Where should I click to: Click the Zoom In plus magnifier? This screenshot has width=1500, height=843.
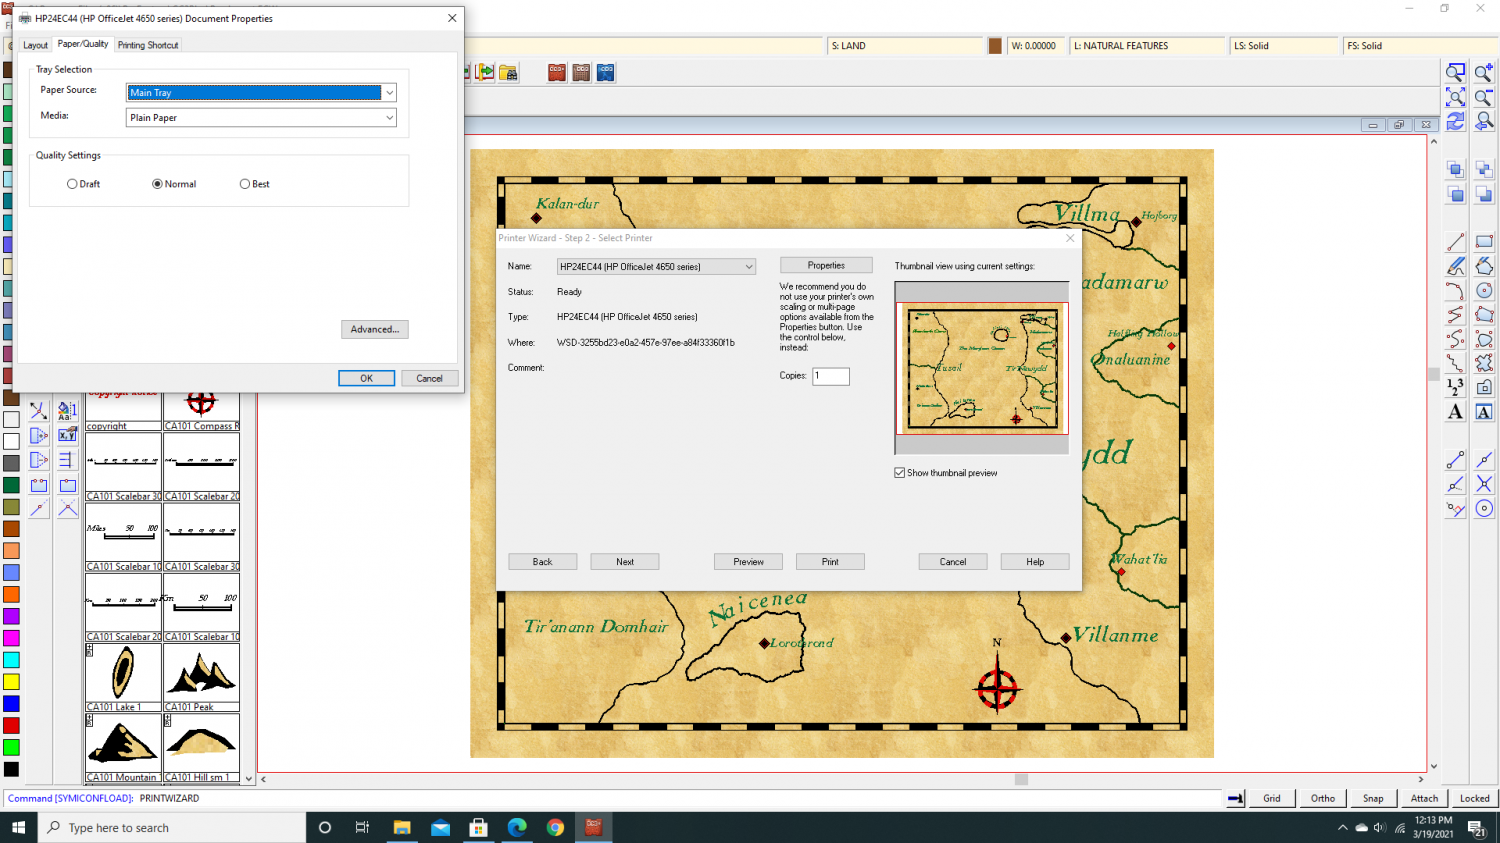tap(1484, 72)
